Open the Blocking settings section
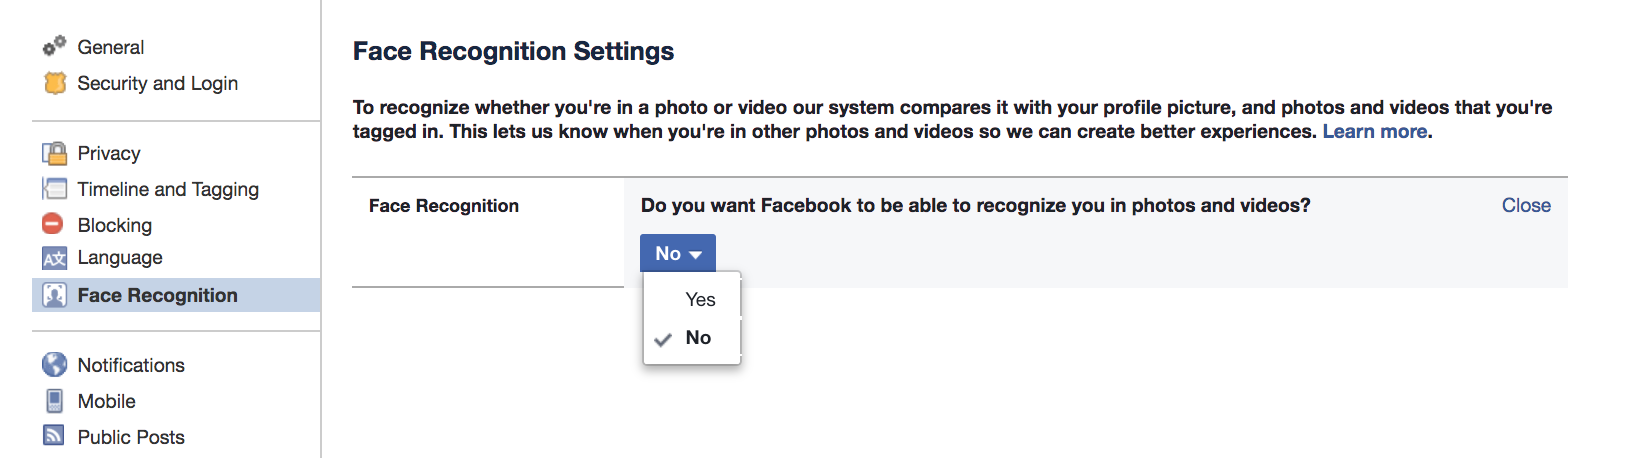 click(x=115, y=225)
